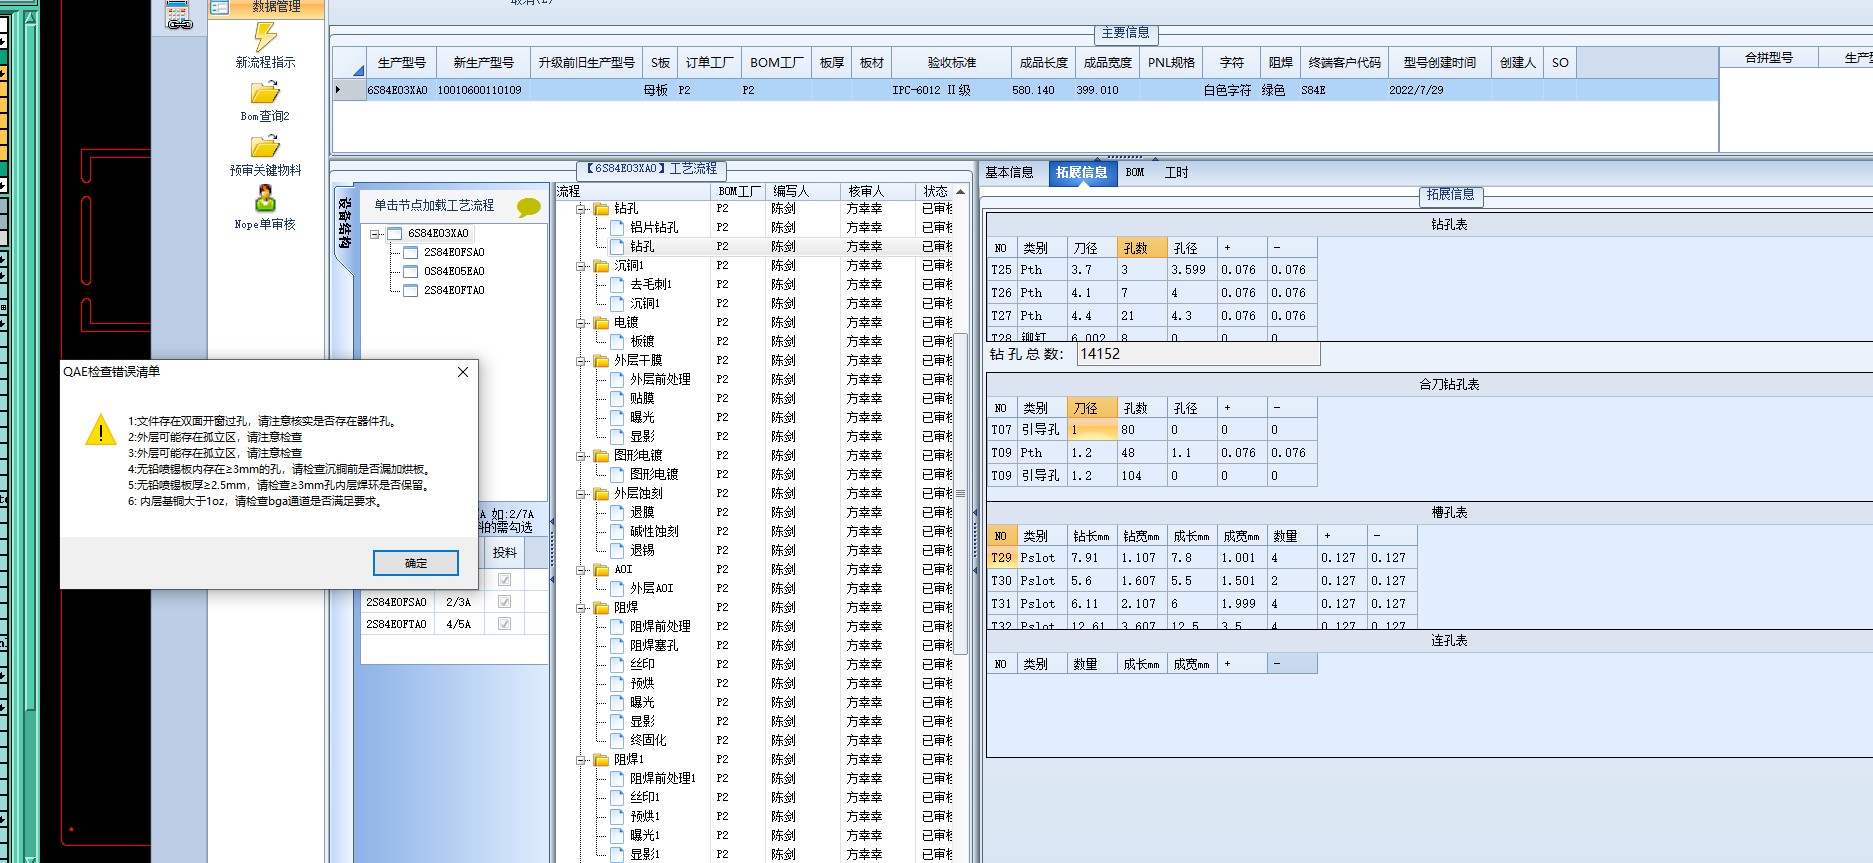Click the 外层蚀刻 folder icon
Viewport: 1873px width, 863px height.
(601, 494)
